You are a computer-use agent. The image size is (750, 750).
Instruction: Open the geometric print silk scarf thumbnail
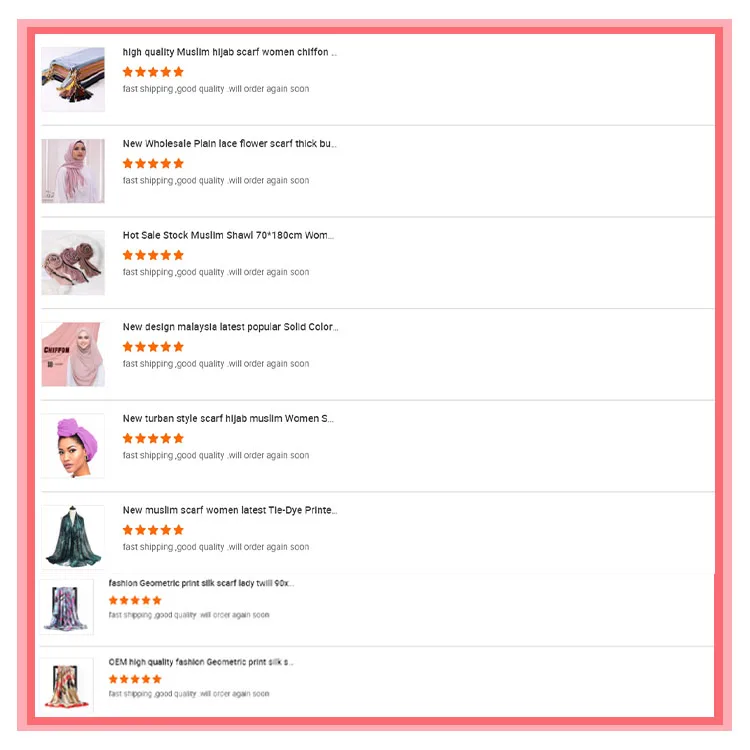tap(66, 607)
